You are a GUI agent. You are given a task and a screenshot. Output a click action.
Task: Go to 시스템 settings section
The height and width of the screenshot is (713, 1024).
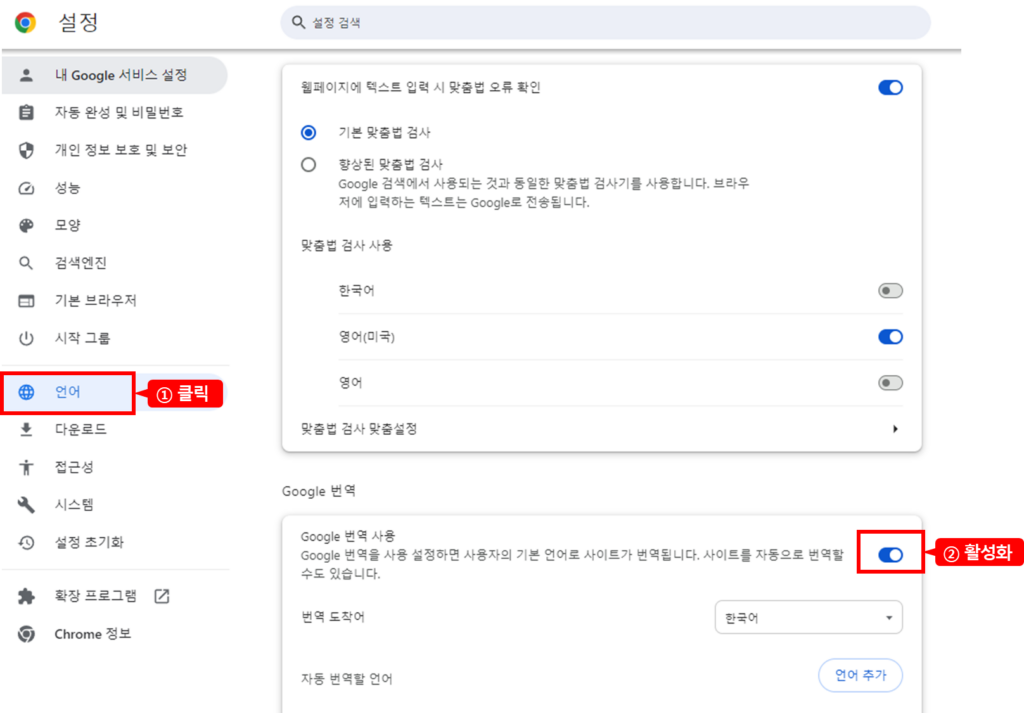coord(74,505)
